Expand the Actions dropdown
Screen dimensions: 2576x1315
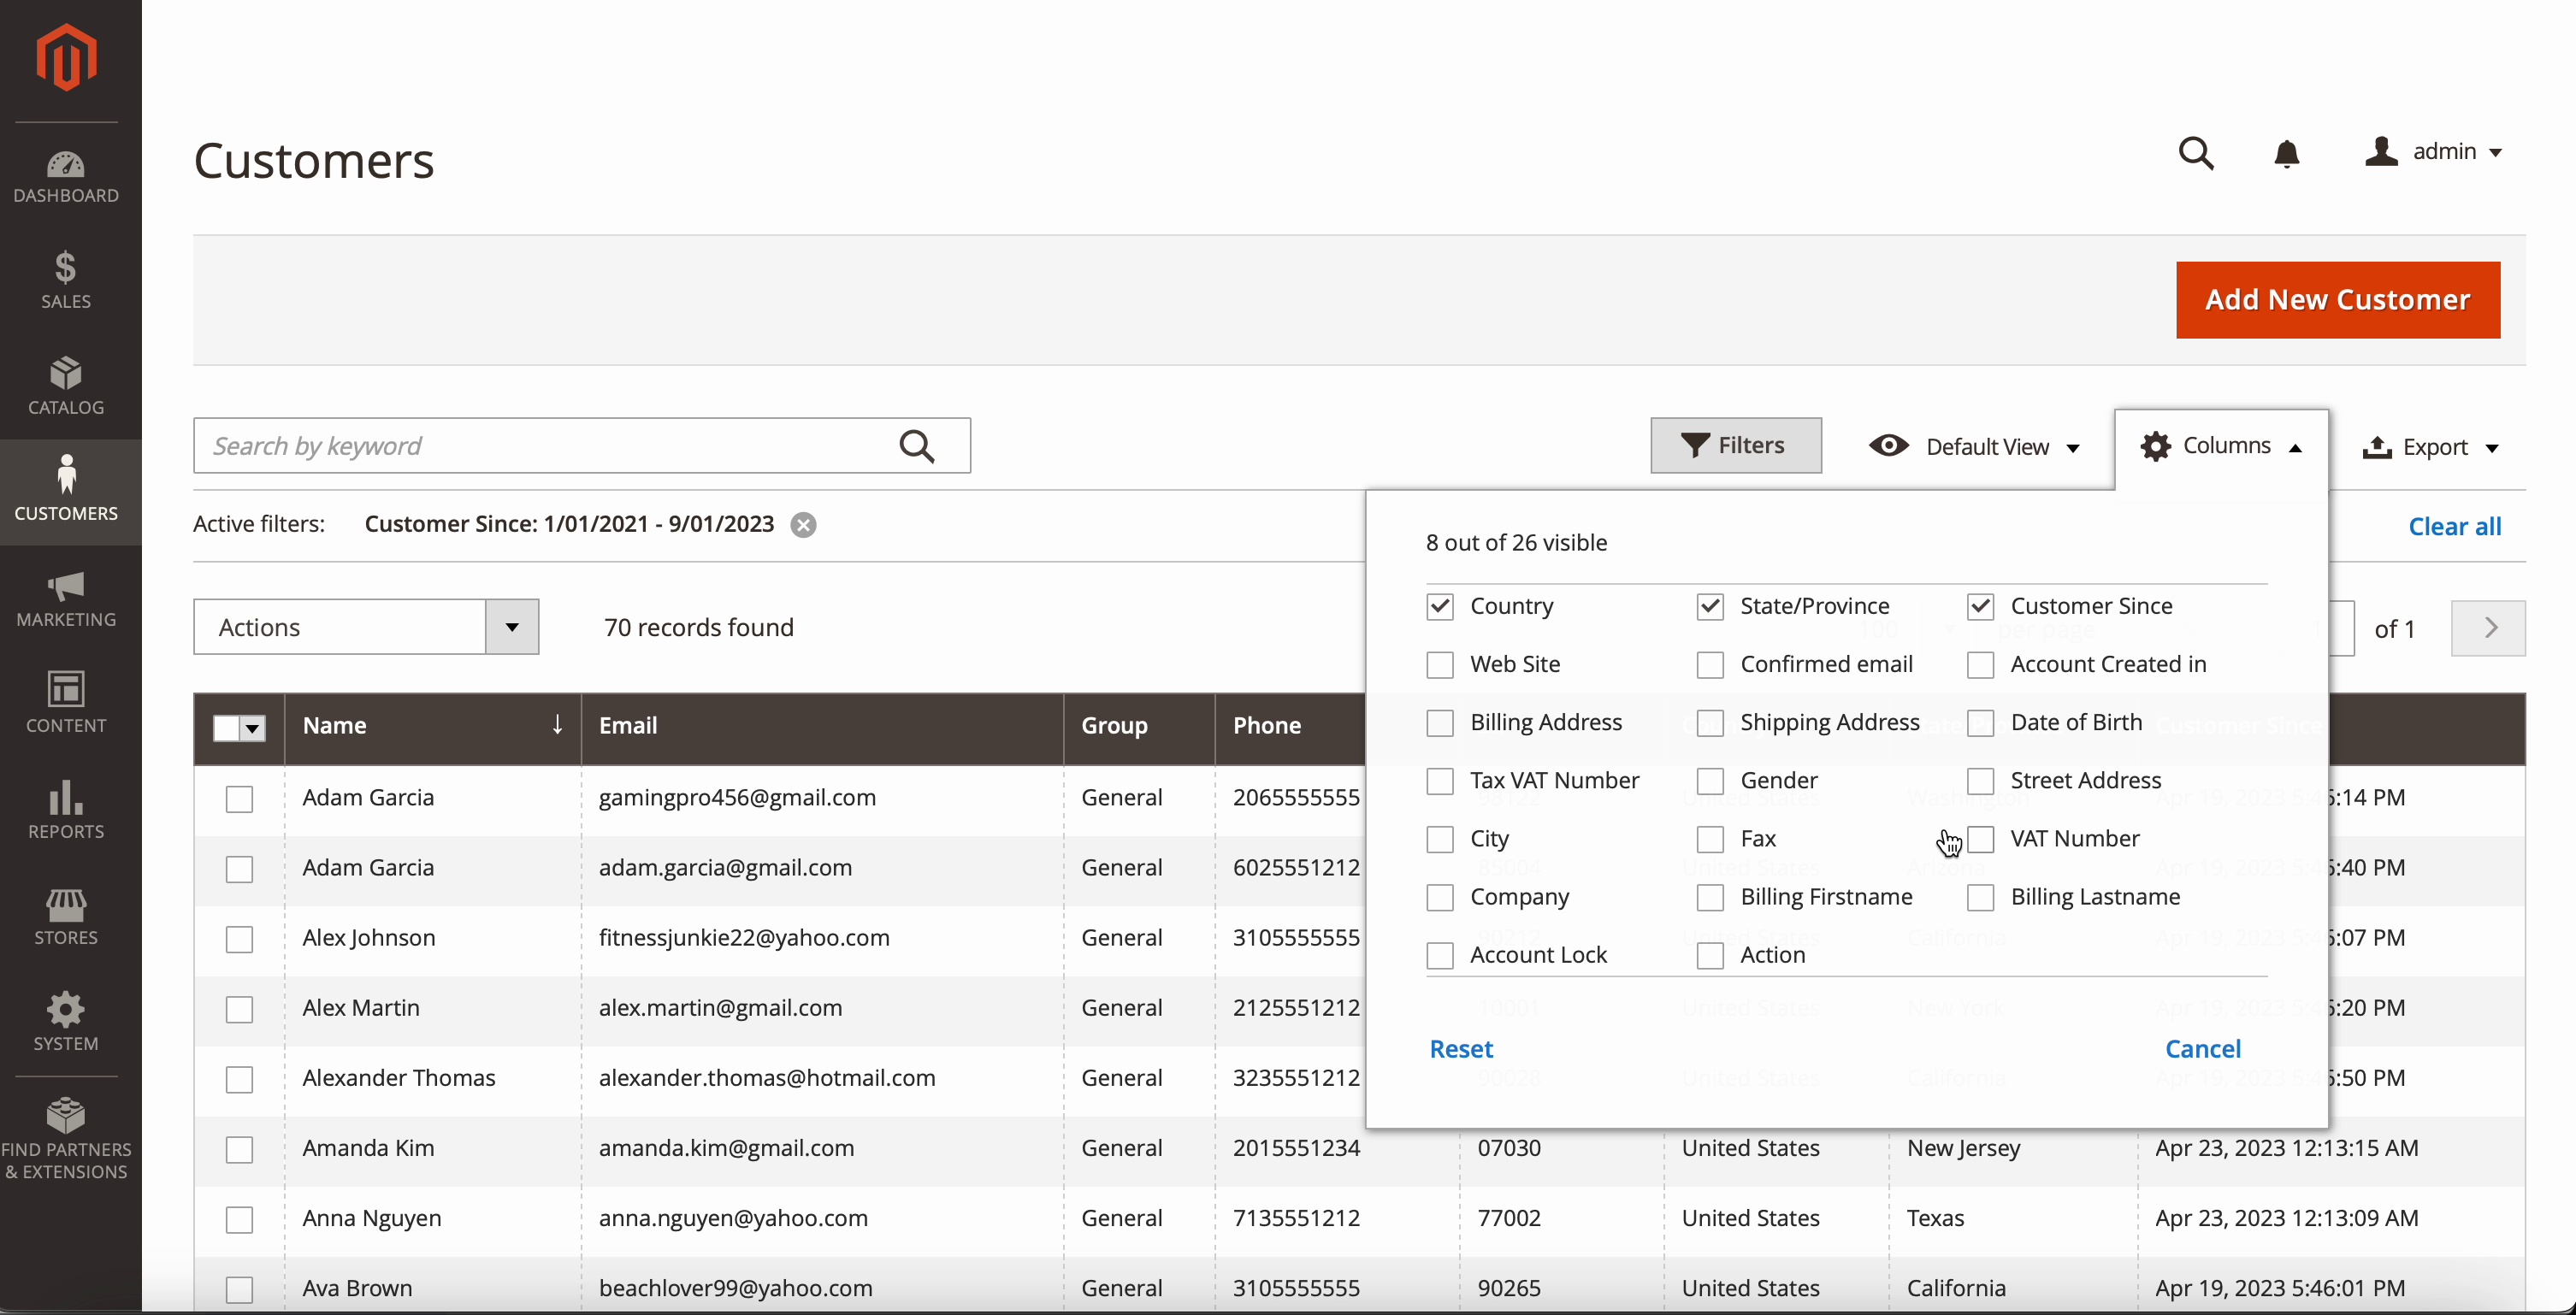512,627
